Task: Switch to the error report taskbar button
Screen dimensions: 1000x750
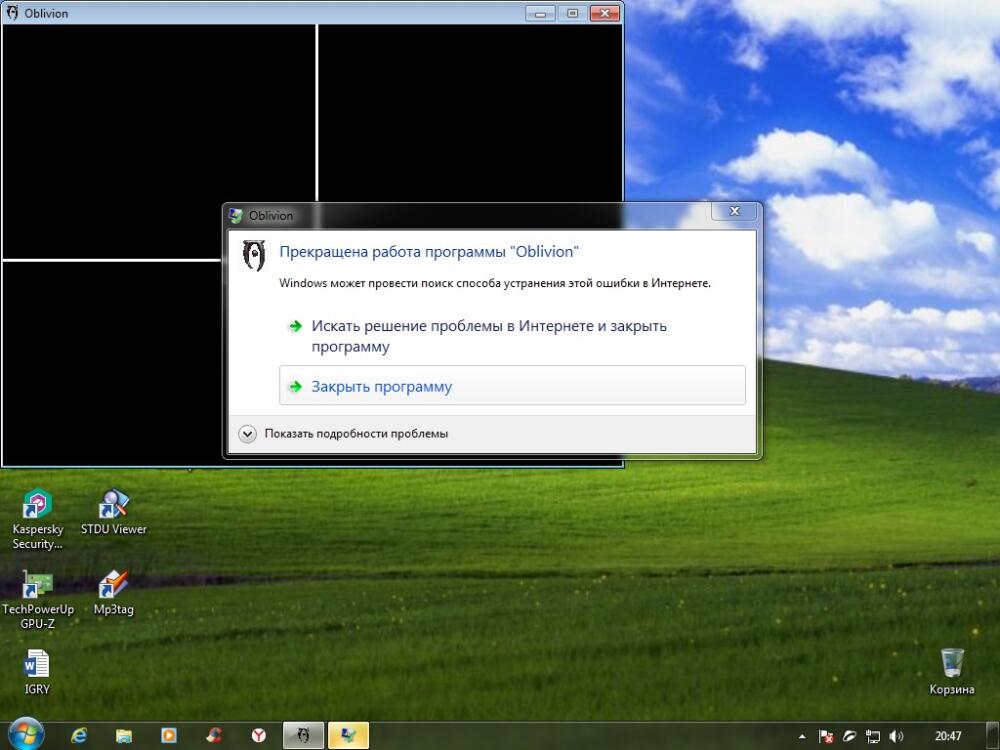Action: (x=348, y=735)
